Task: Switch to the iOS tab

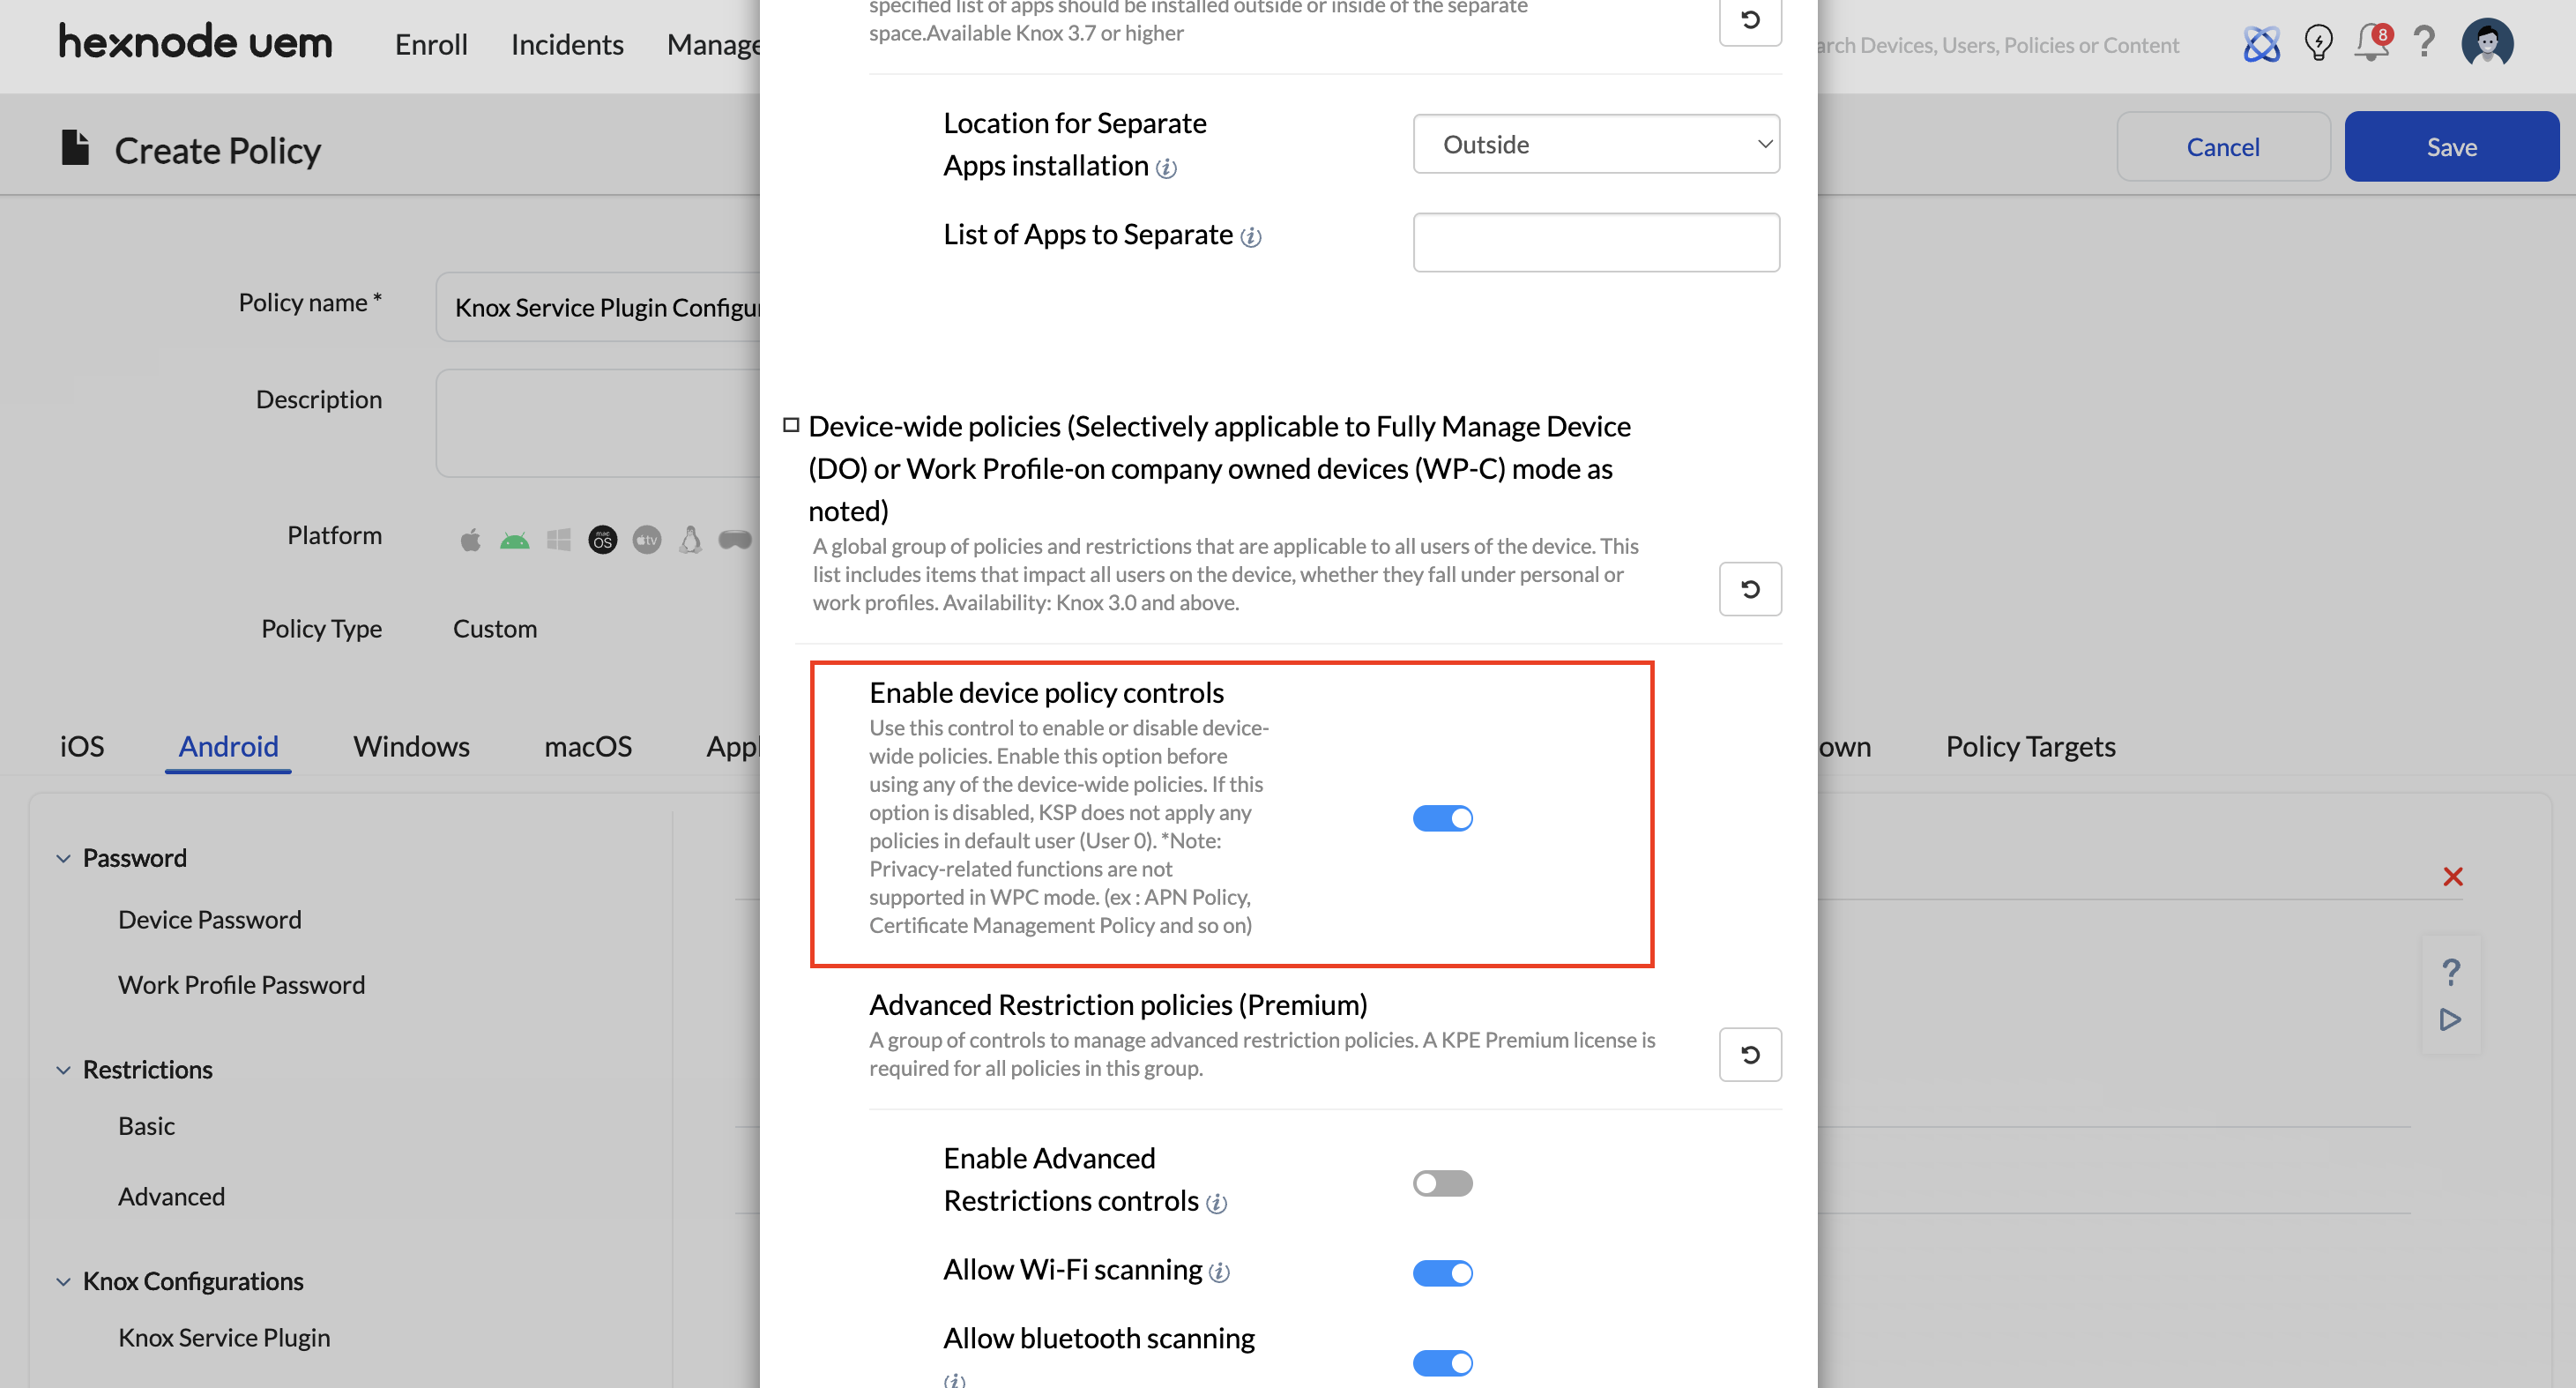Action: coord(82,746)
